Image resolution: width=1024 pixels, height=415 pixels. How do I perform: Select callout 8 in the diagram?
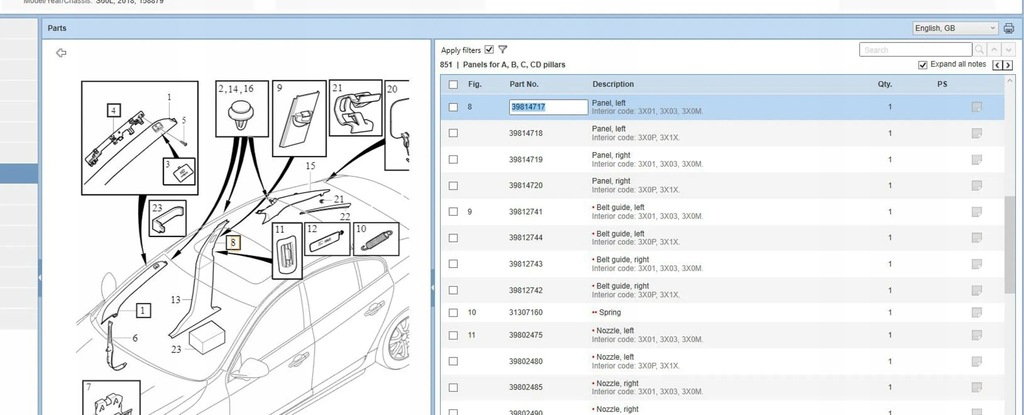[x=233, y=243]
